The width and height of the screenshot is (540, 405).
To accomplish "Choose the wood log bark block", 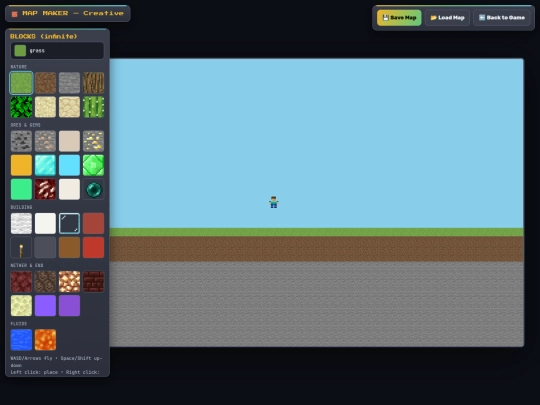I will click(93, 83).
